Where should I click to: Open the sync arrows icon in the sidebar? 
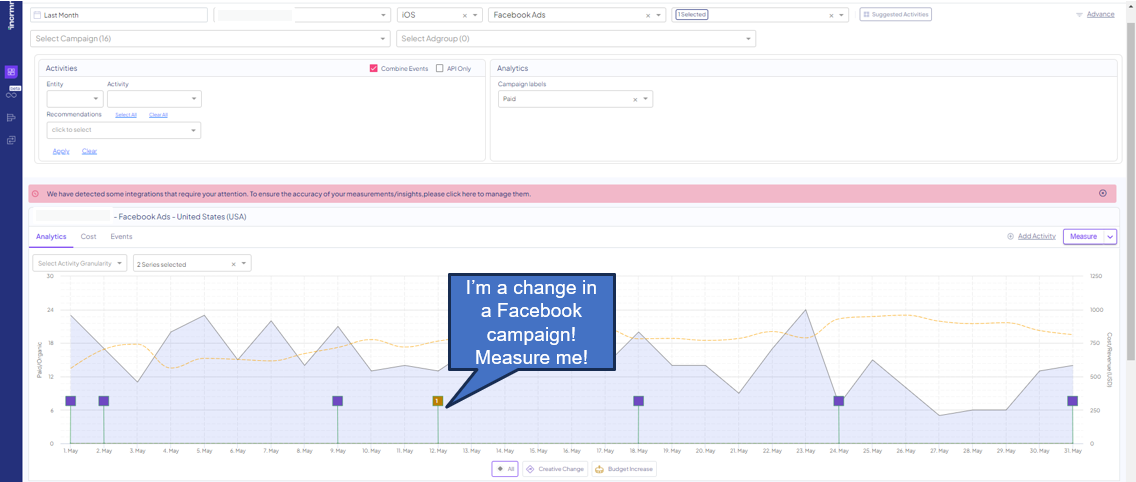point(11,140)
